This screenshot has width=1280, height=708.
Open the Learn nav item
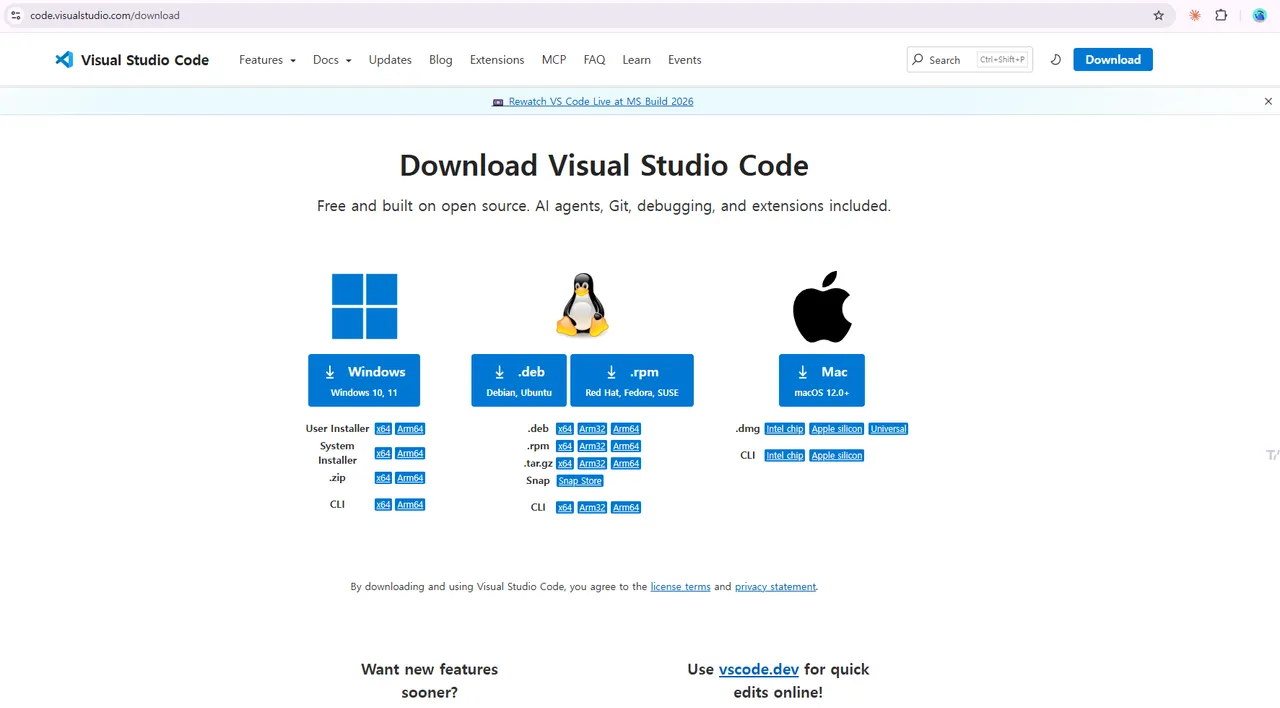click(x=636, y=60)
